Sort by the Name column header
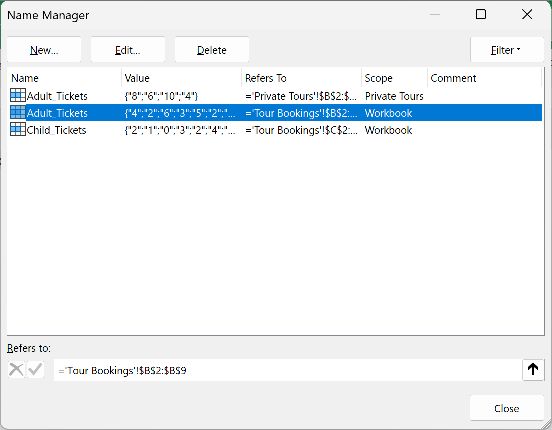552x430 pixels. [x=64, y=78]
